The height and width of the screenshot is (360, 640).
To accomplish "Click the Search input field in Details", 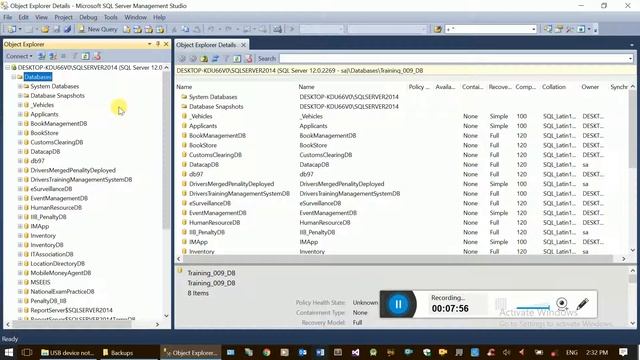I will pos(453,58).
